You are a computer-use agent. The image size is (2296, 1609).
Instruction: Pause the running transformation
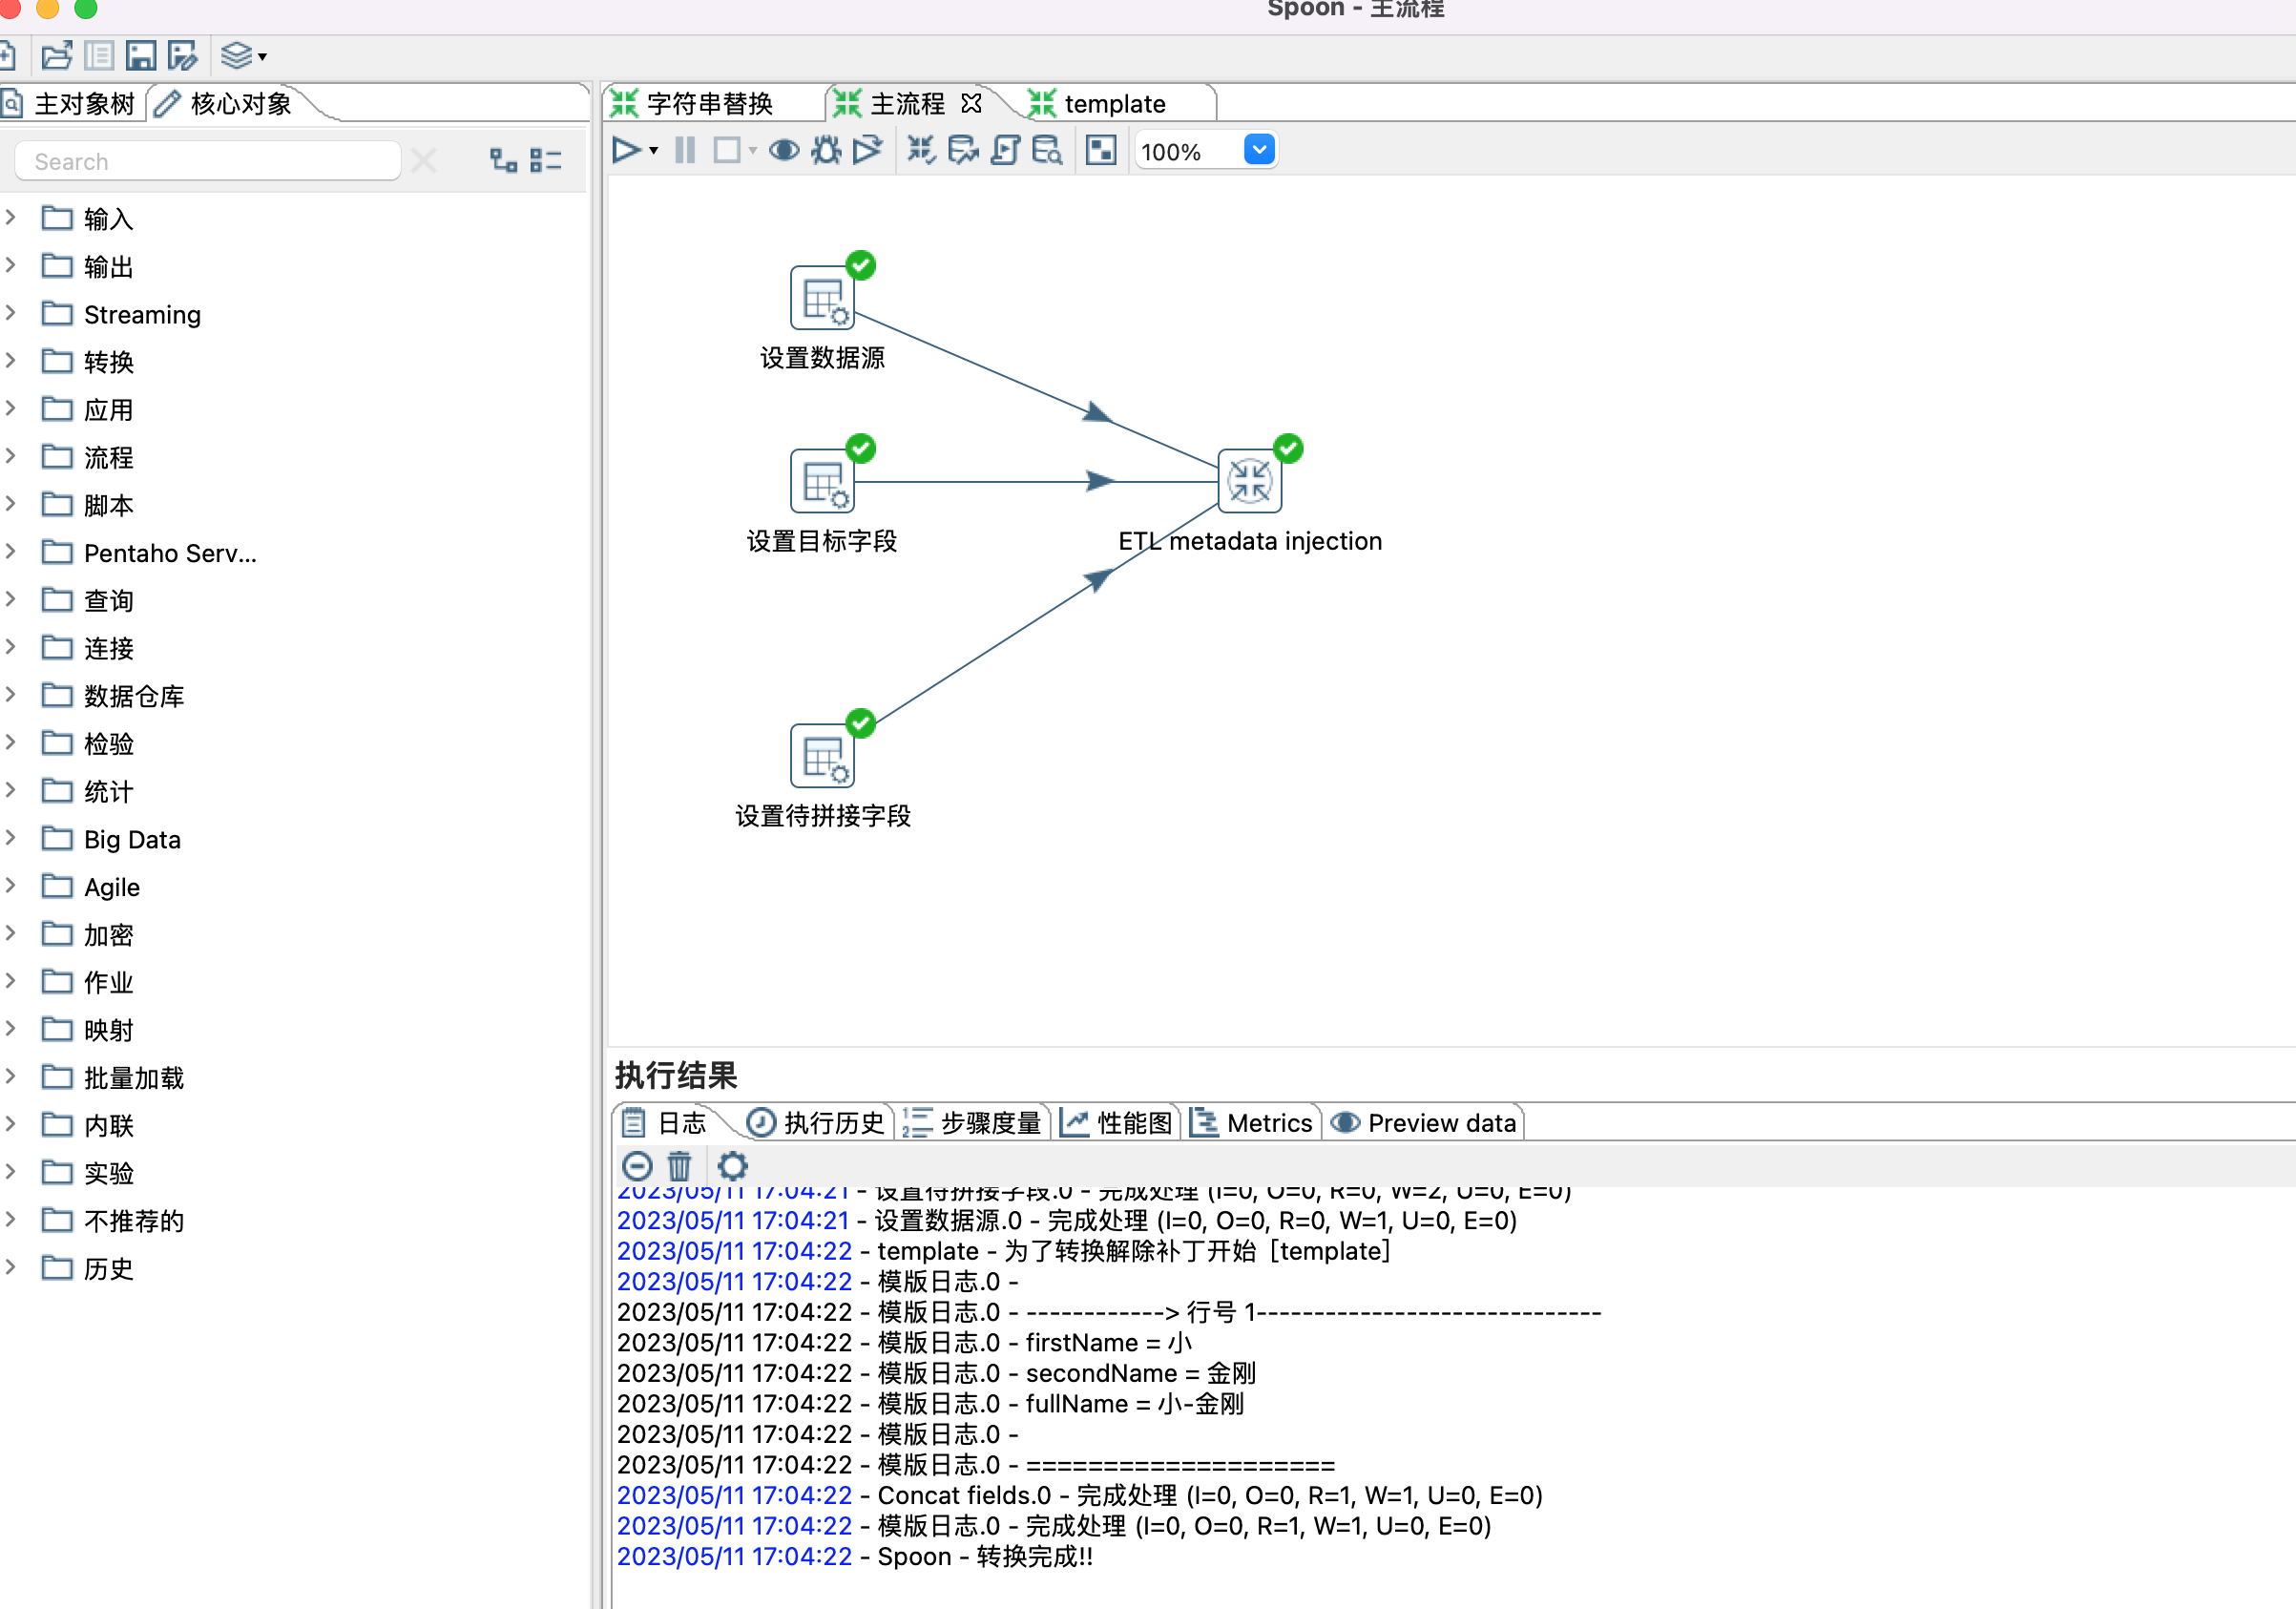point(684,149)
